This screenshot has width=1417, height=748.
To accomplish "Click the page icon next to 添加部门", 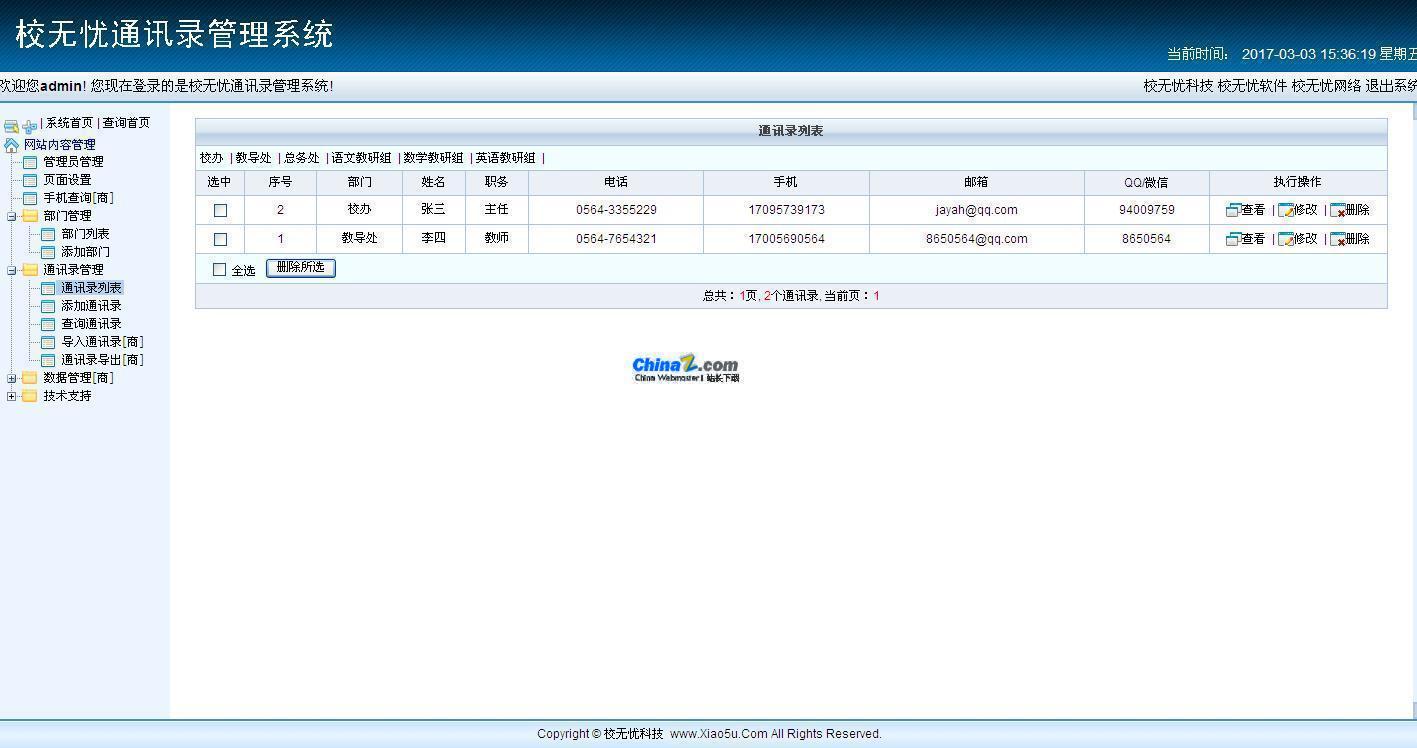I will click(48, 252).
